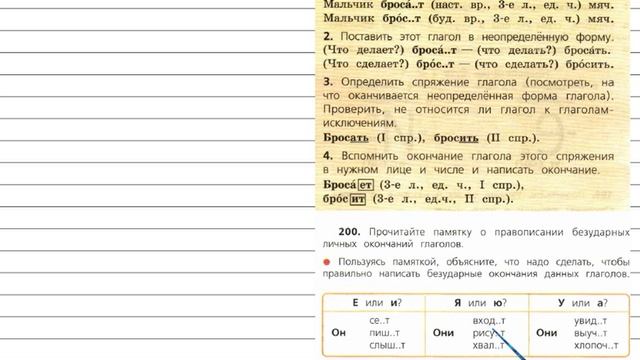Screen dimensions: 640x360
Task: Click step number "3." before "Определить спряжение"
Action: pyautogui.click(x=328, y=82)
